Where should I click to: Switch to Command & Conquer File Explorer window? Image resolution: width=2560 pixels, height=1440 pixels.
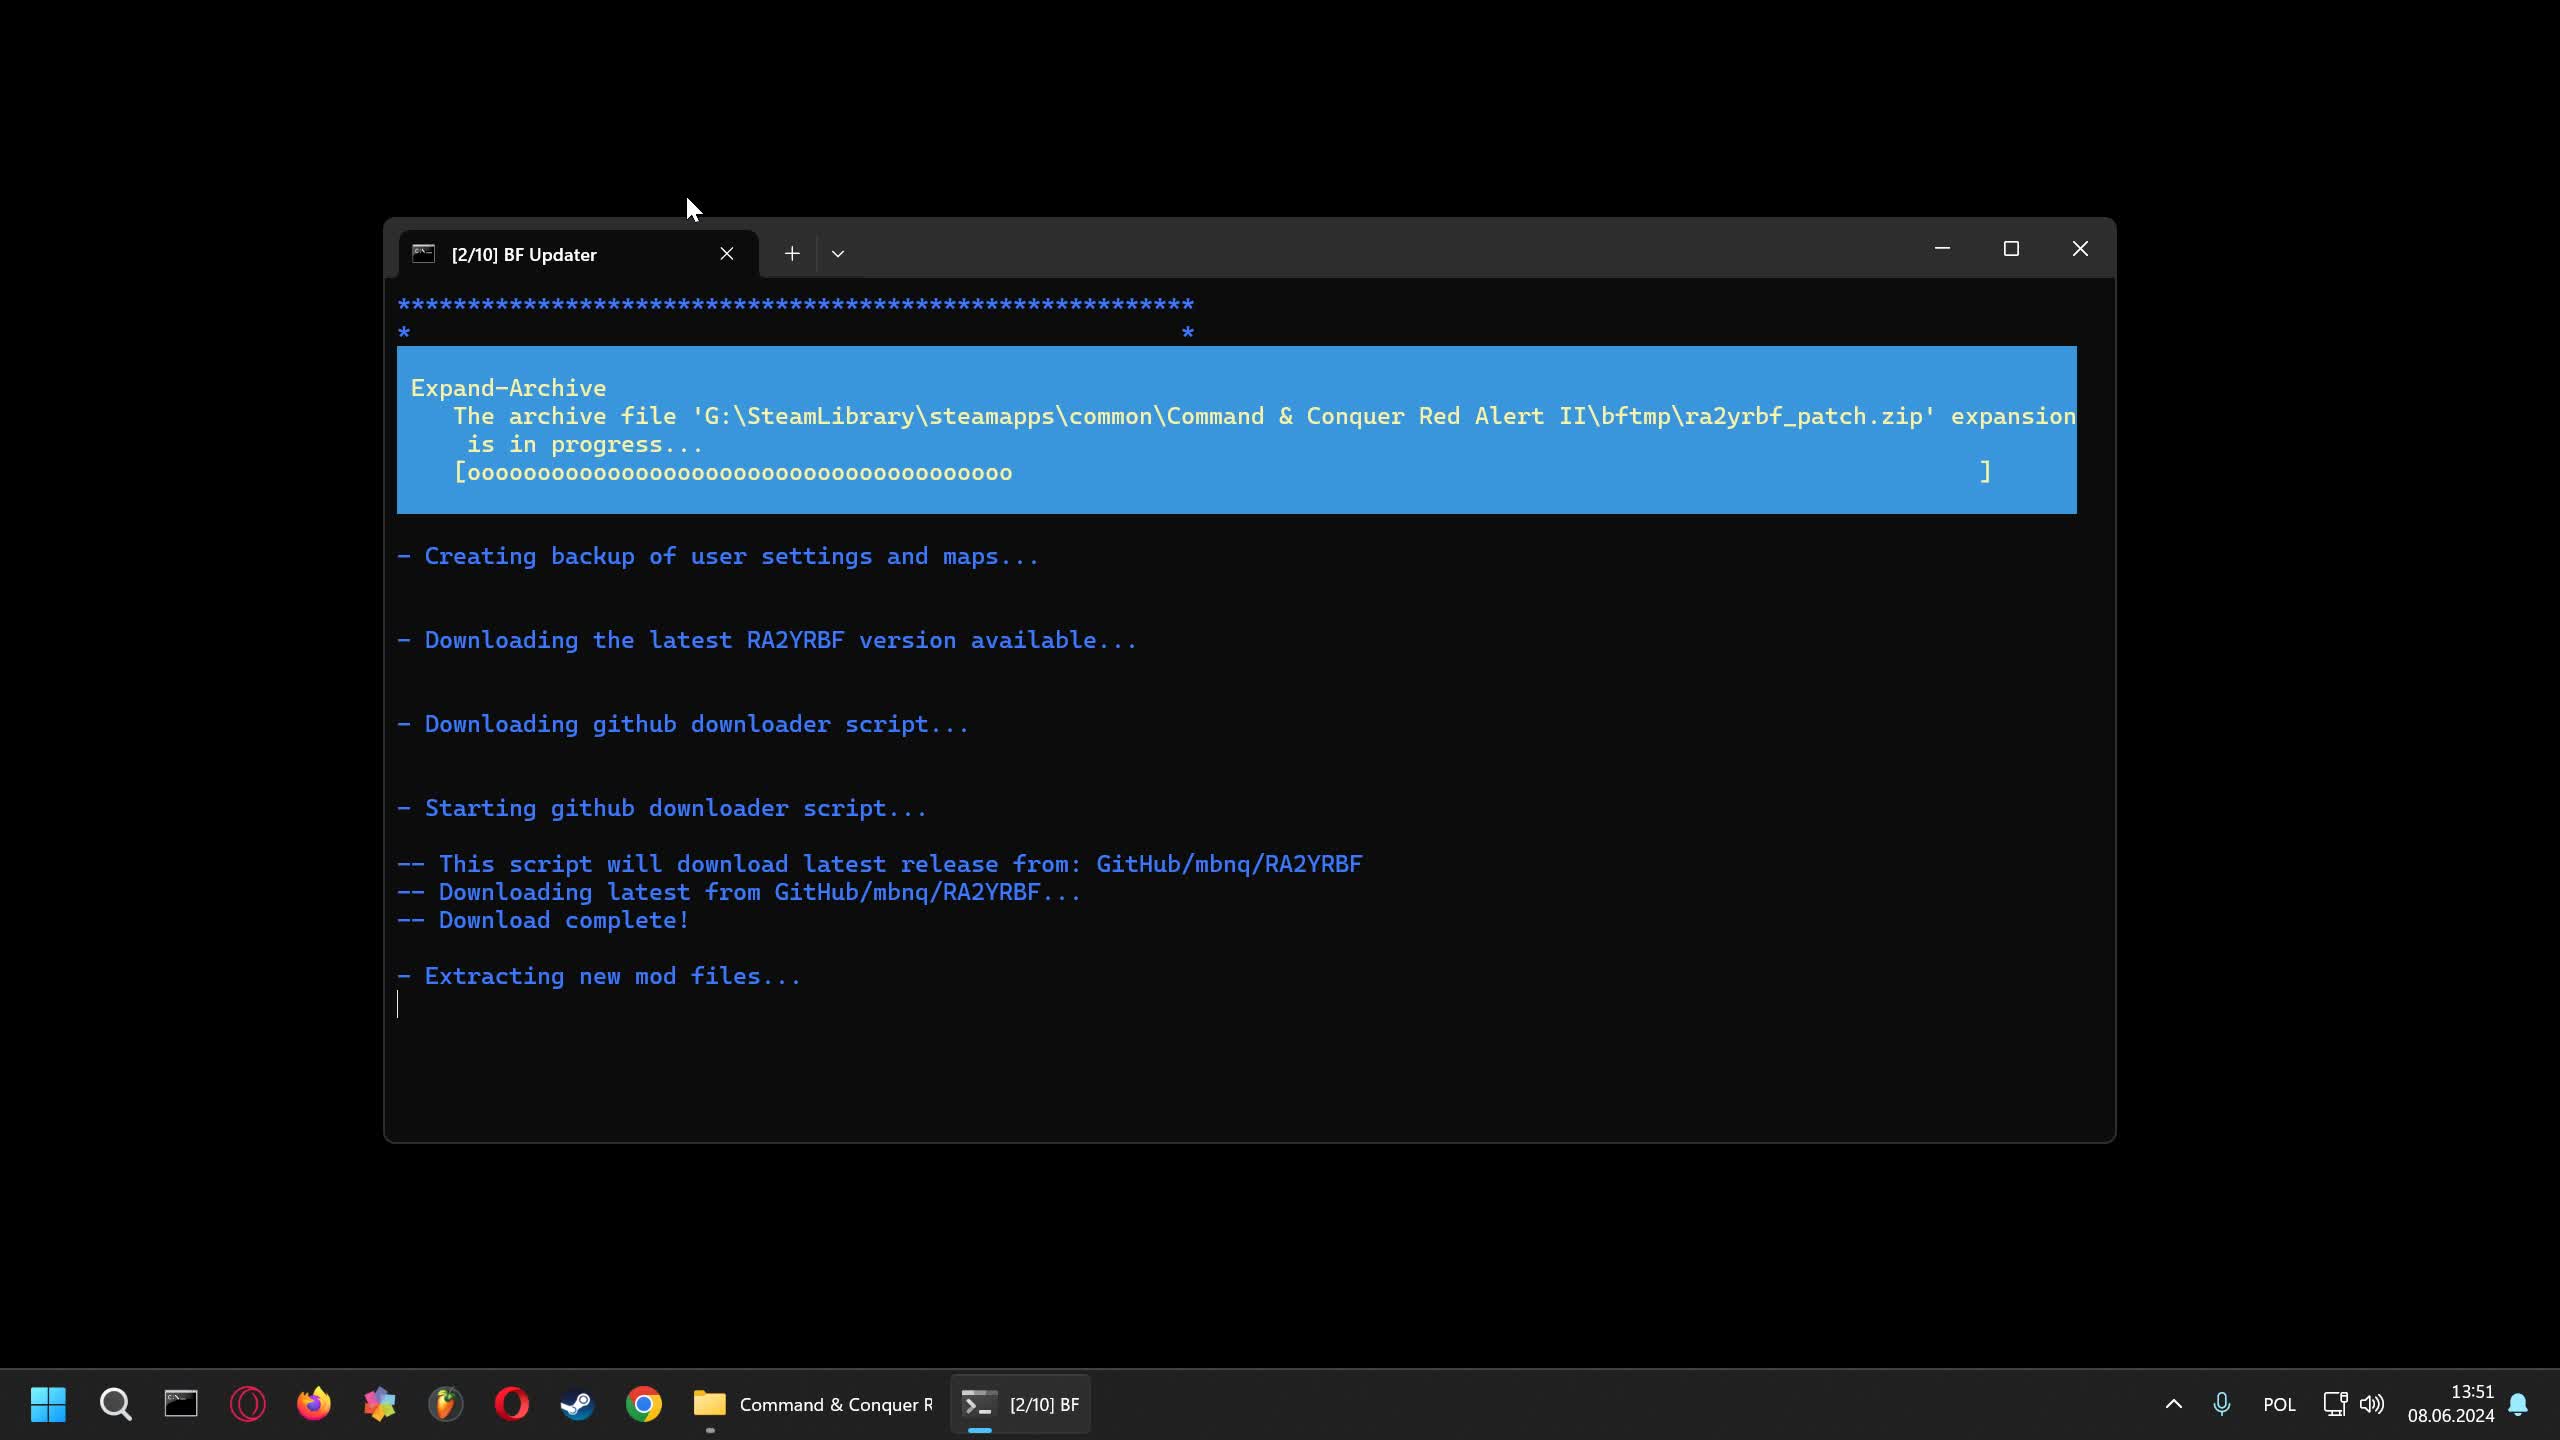pyautogui.click(x=813, y=1404)
